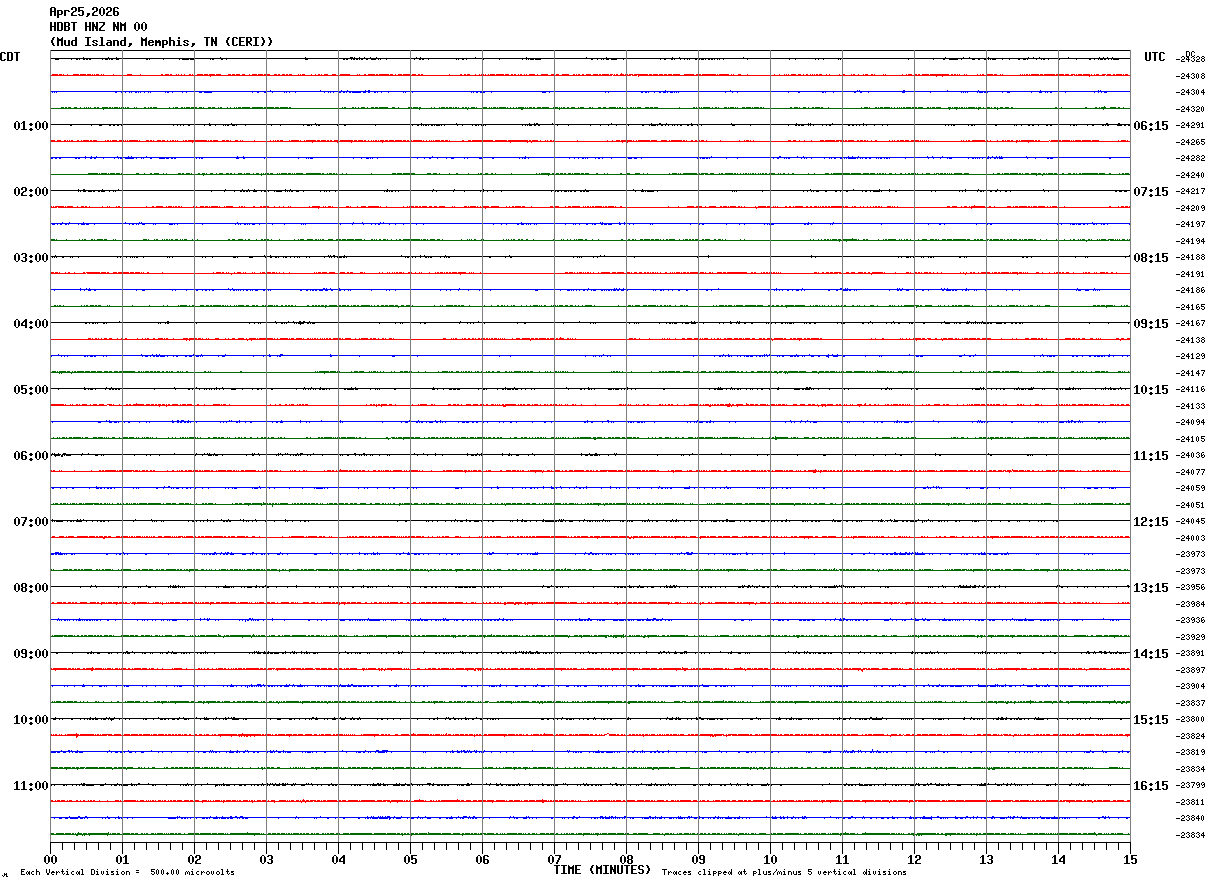This screenshot has width=1210, height=886.
Task: Click the 10 minute tick label on axis
Action: click(x=770, y=860)
